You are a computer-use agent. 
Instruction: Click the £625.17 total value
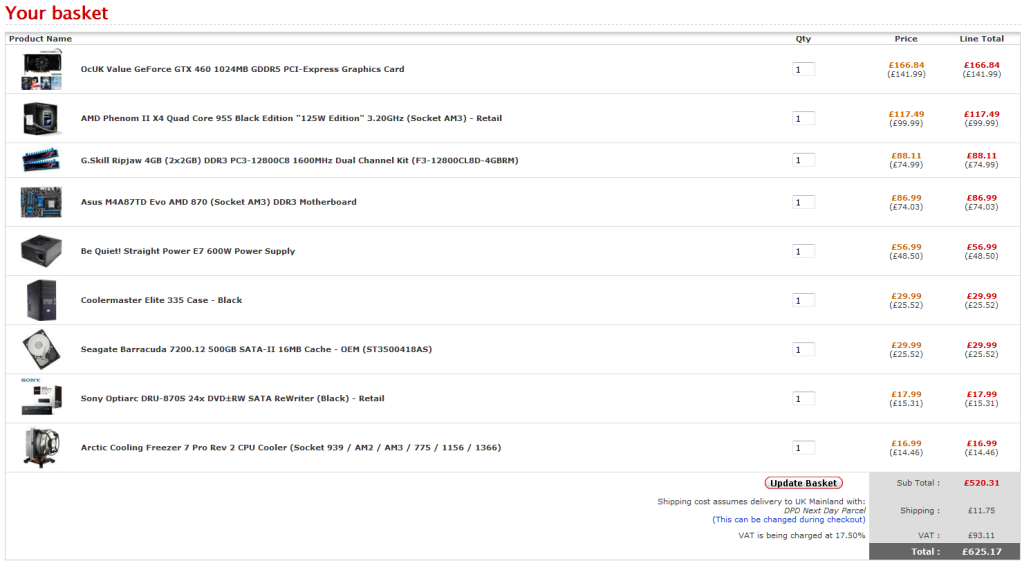(982, 551)
